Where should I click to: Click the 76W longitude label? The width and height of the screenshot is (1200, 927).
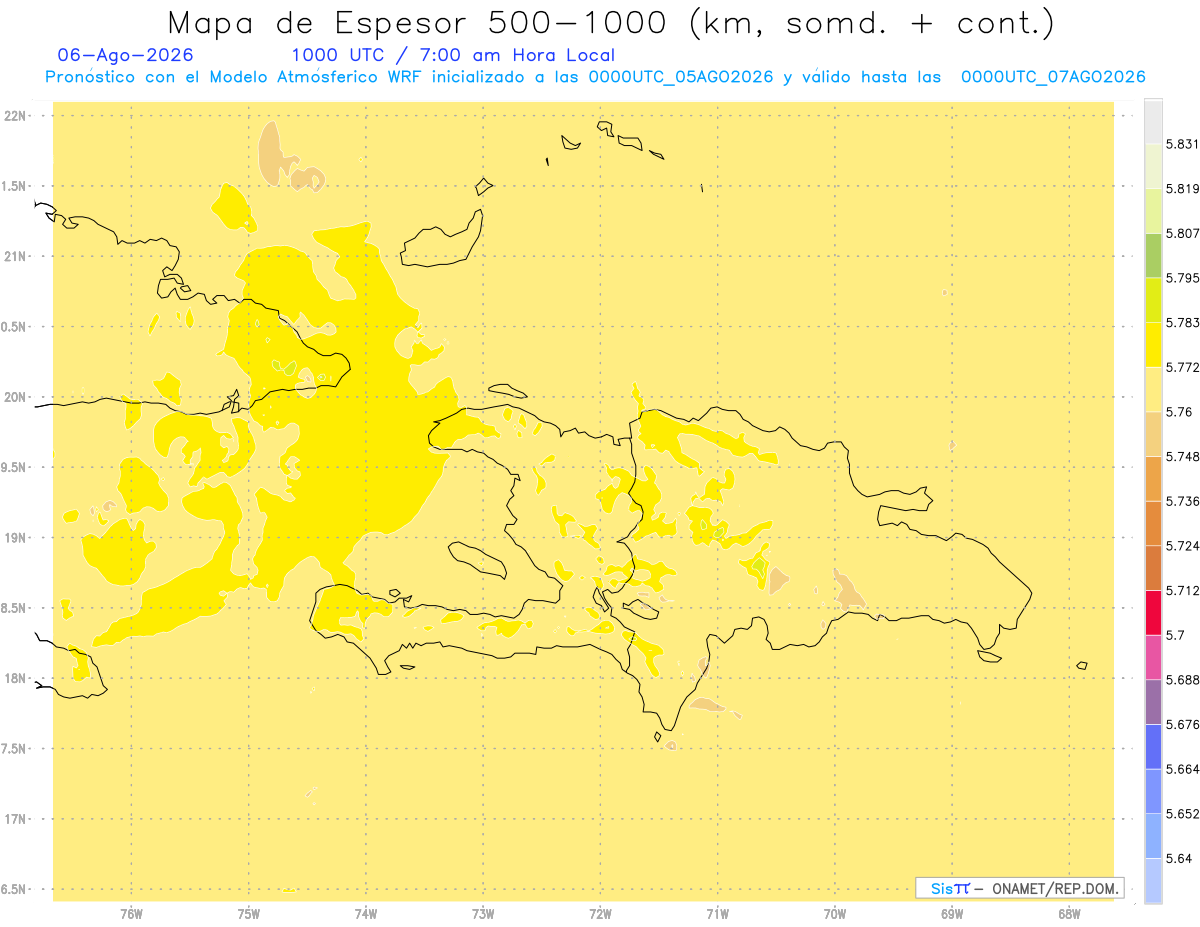[x=131, y=914]
